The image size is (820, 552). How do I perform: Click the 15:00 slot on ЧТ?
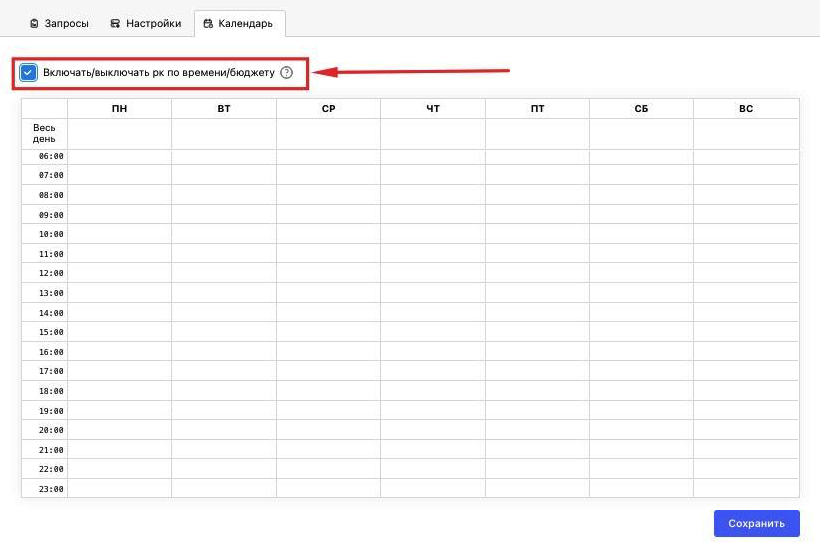click(x=433, y=332)
